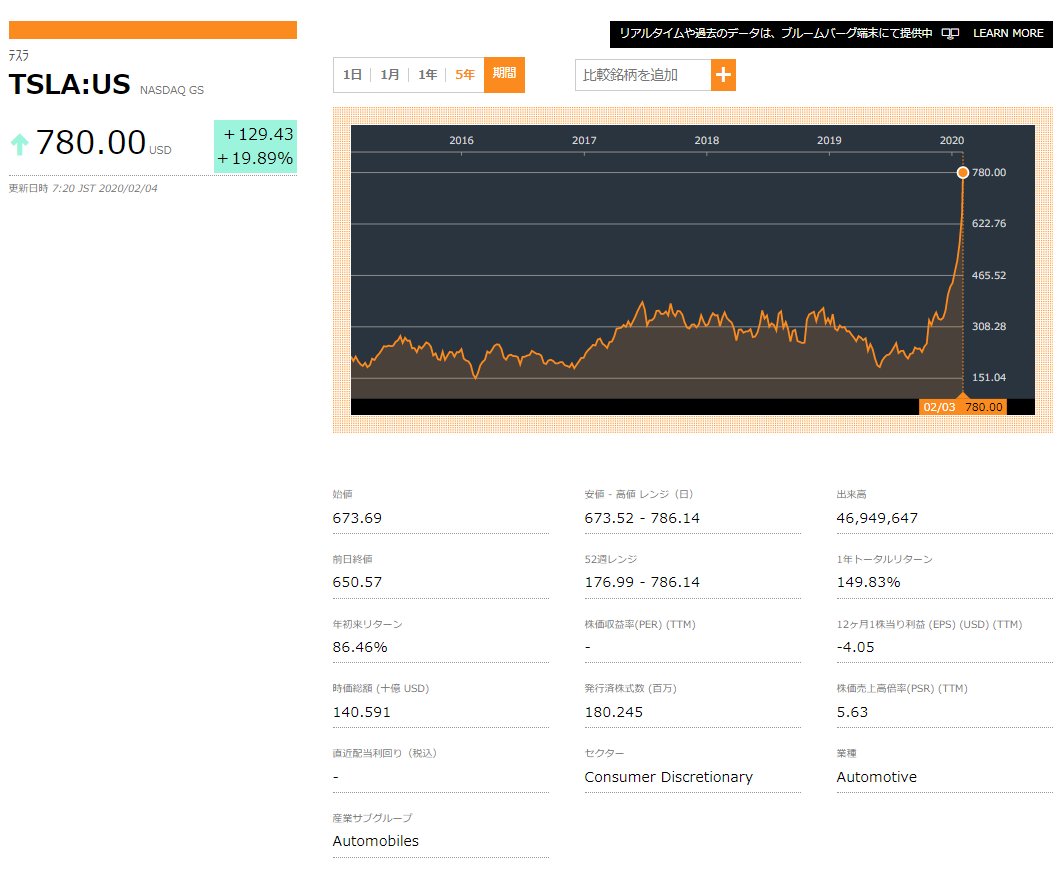The width and height of the screenshot is (1060, 888).
Task: Click the 1-year total return 149.83%
Action: pos(869,583)
